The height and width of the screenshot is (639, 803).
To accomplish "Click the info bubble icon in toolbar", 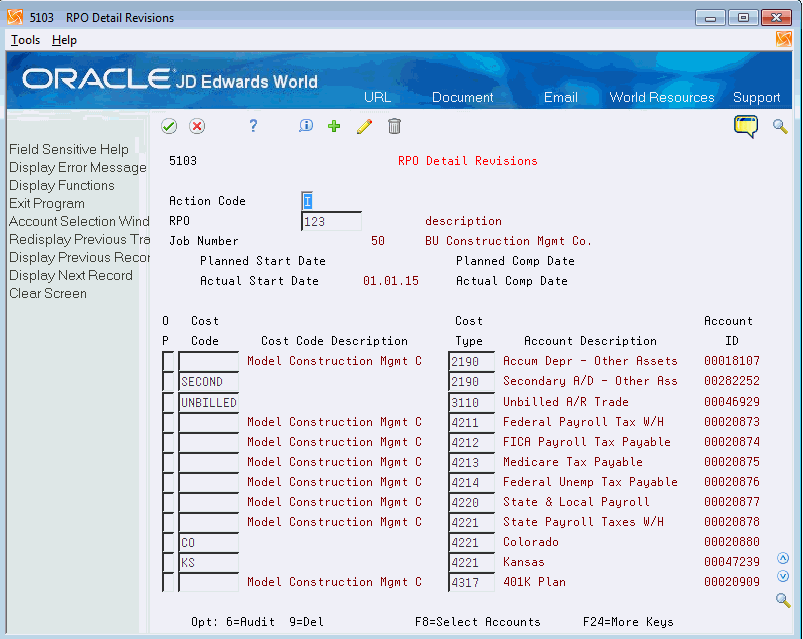I will click(x=306, y=126).
